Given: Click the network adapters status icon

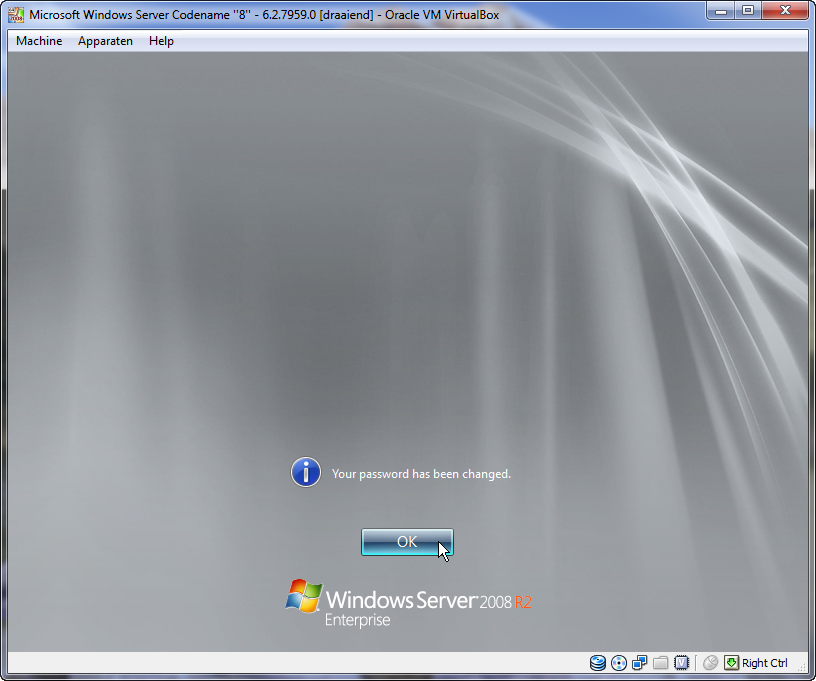Looking at the screenshot, I should [x=640, y=663].
